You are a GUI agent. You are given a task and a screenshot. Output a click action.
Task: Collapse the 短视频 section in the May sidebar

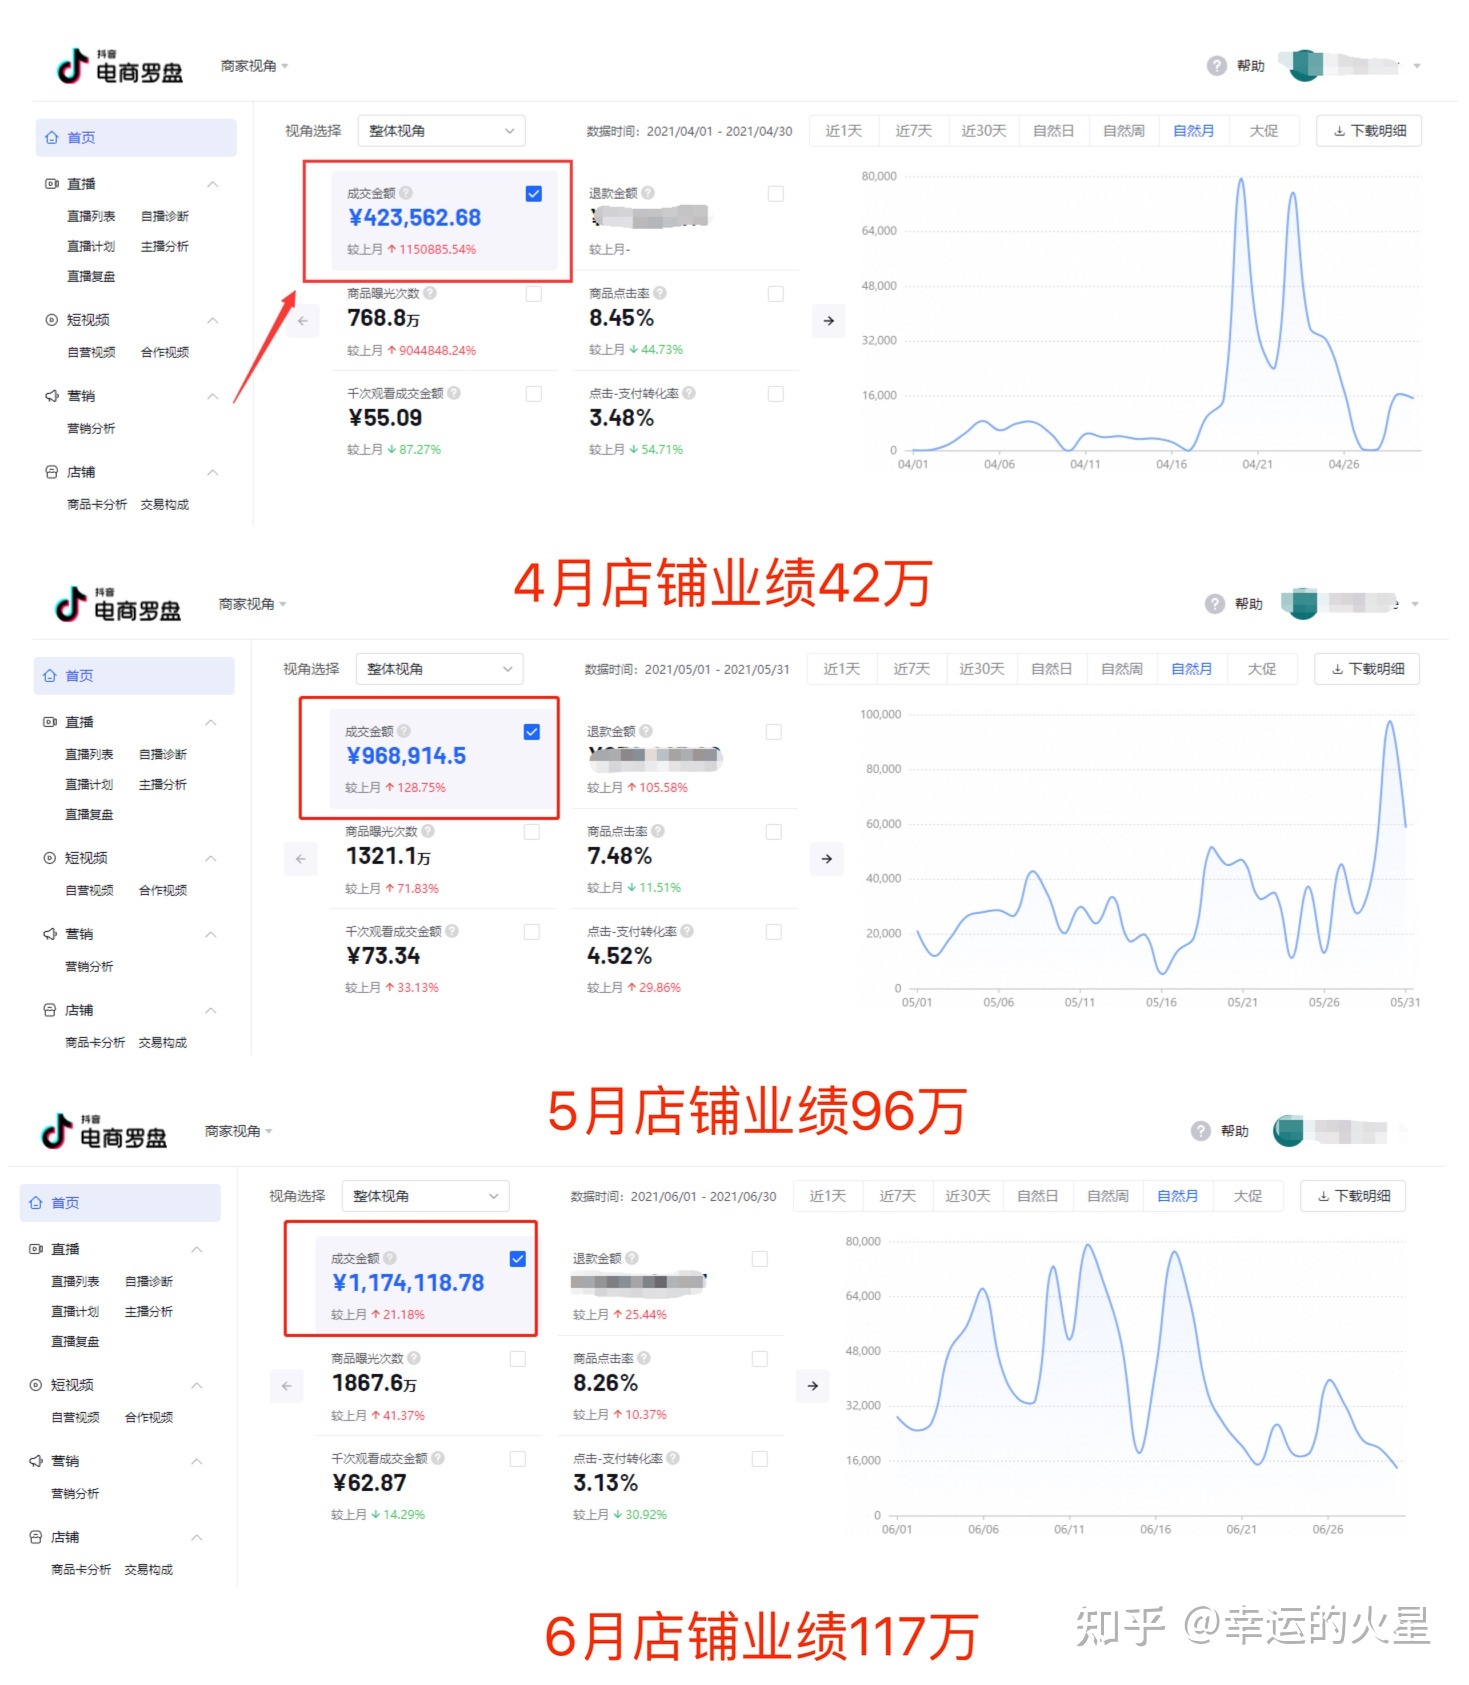210,858
